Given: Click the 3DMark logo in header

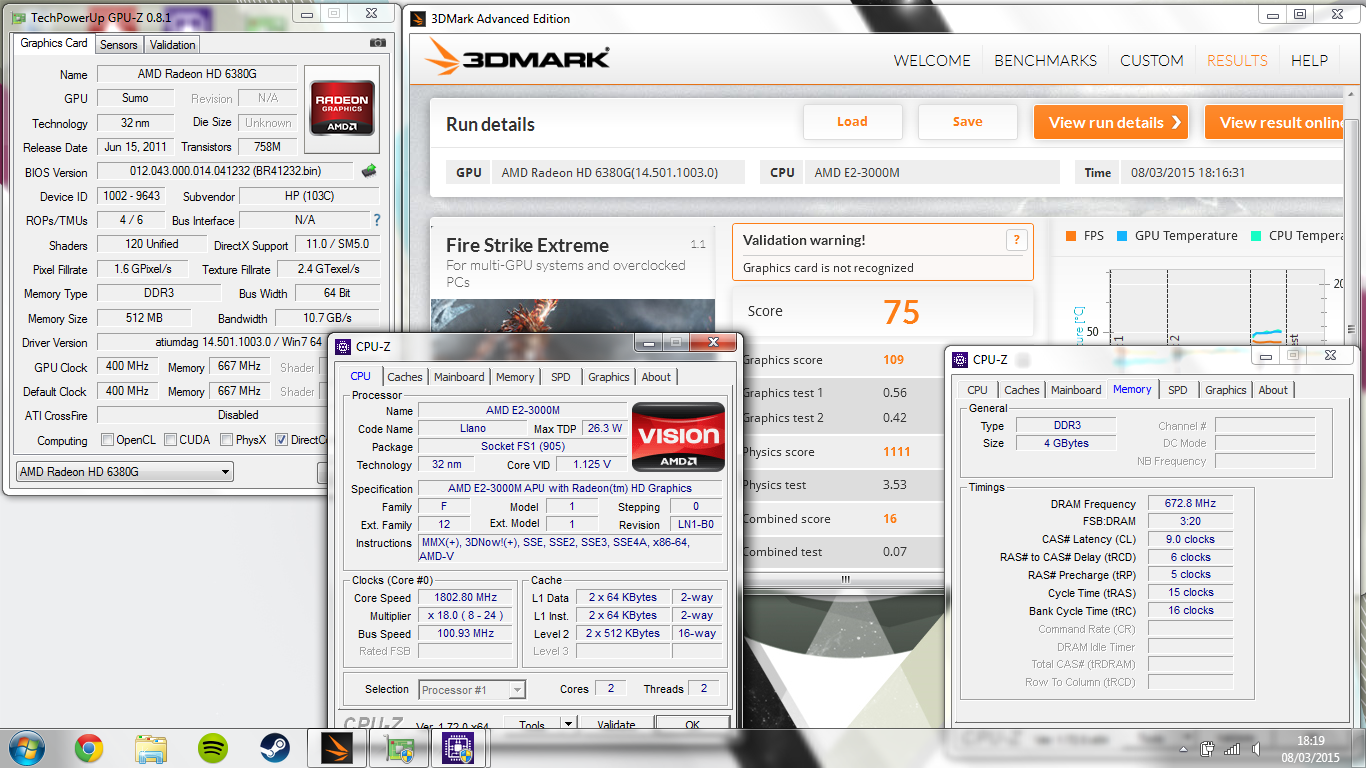Looking at the screenshot, I should click(517, 58).
